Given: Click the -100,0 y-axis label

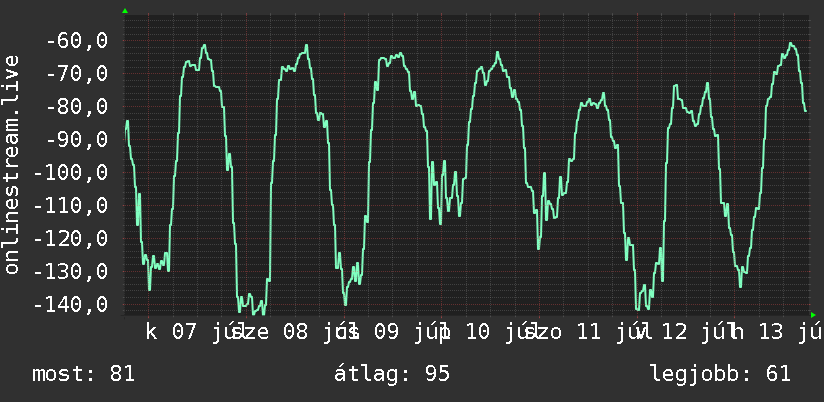Looking at the screenshot, I should (x=71, y=172).
